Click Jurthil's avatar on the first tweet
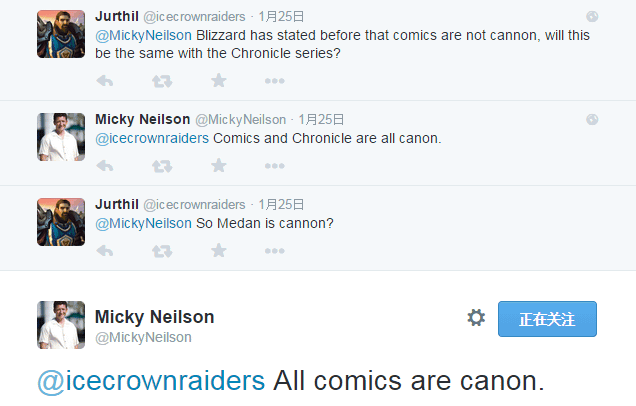 pos(61,34)
